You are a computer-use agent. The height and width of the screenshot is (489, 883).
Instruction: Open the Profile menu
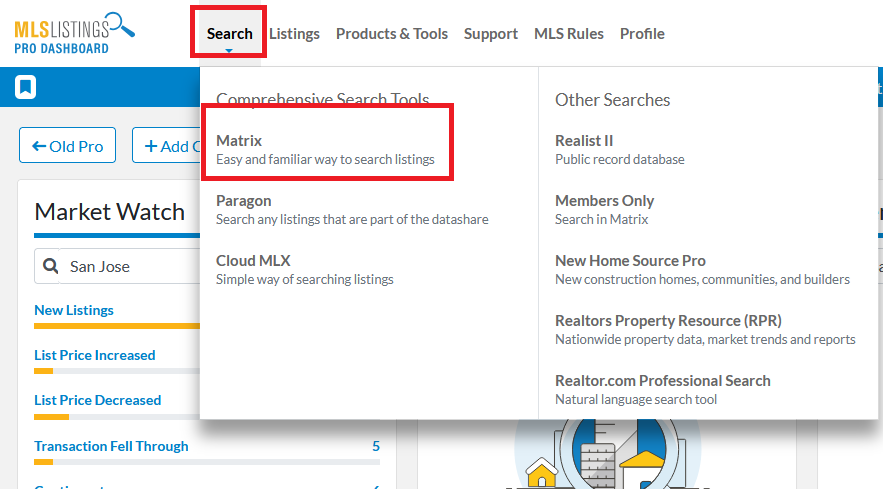[x=642, y=34]
